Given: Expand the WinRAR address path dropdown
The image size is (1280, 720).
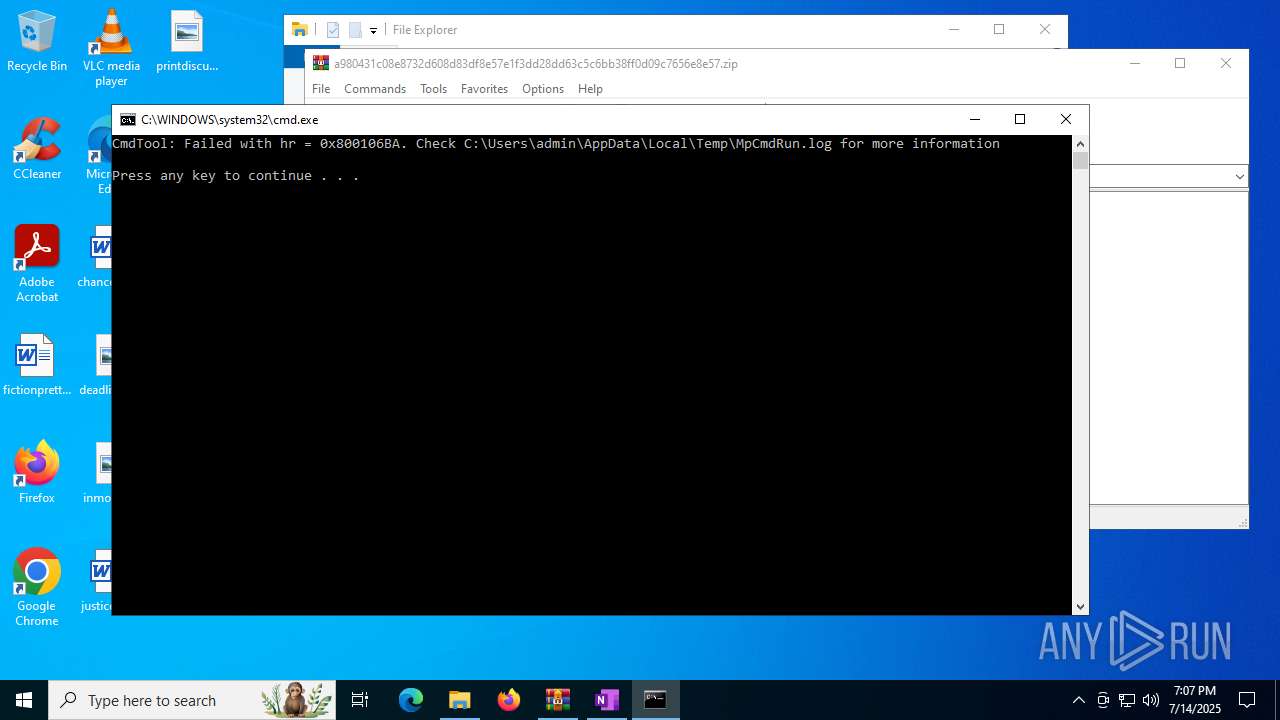Looking at the screenshot, I should coord(1239,177).
